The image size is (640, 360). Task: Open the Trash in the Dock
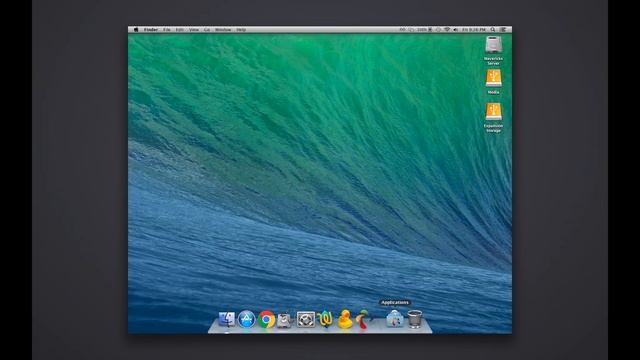415,319
